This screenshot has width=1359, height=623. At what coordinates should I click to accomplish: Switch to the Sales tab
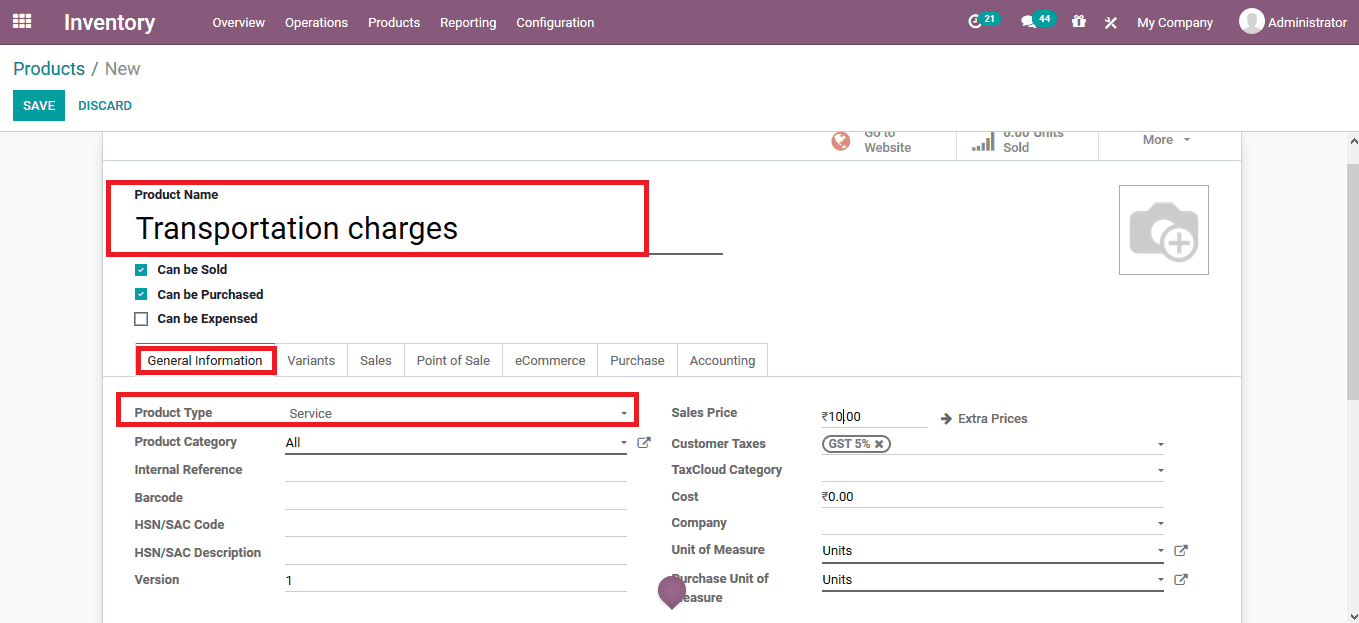coord(376,360)
